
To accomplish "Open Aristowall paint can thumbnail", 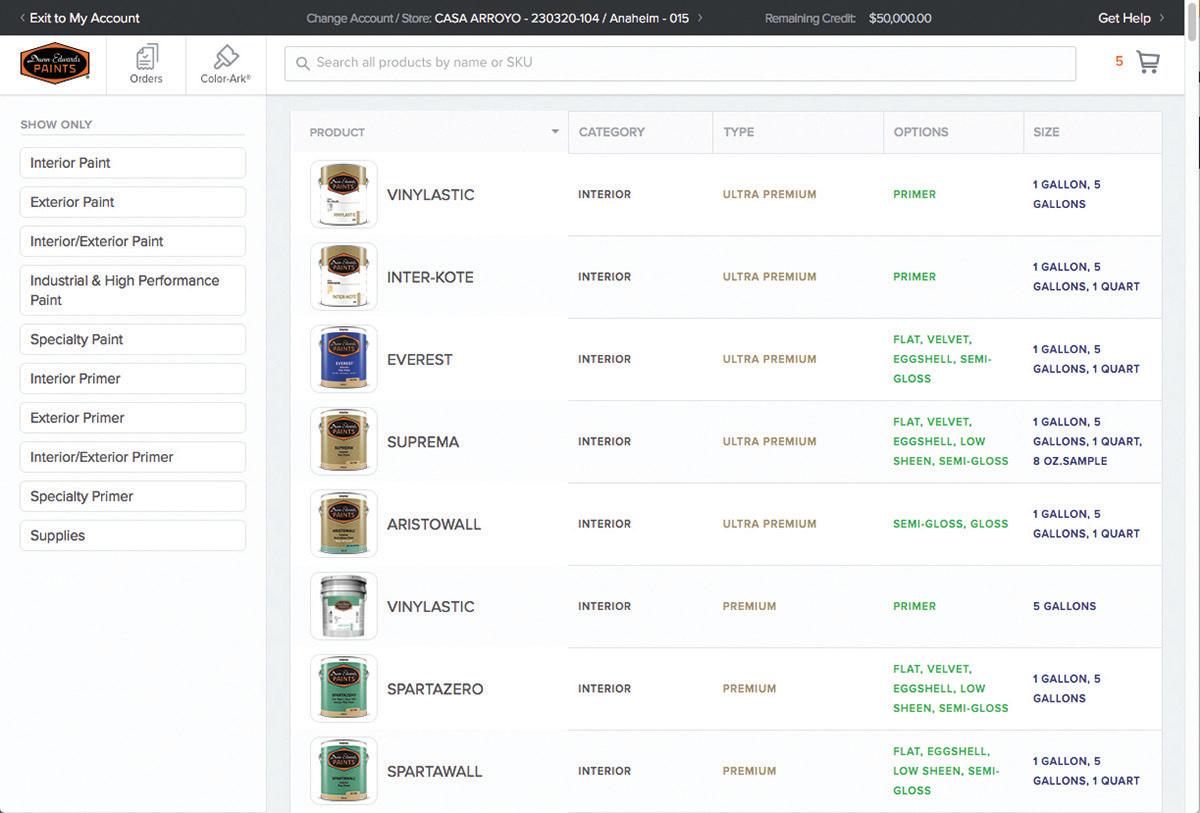I will [344, 523].
